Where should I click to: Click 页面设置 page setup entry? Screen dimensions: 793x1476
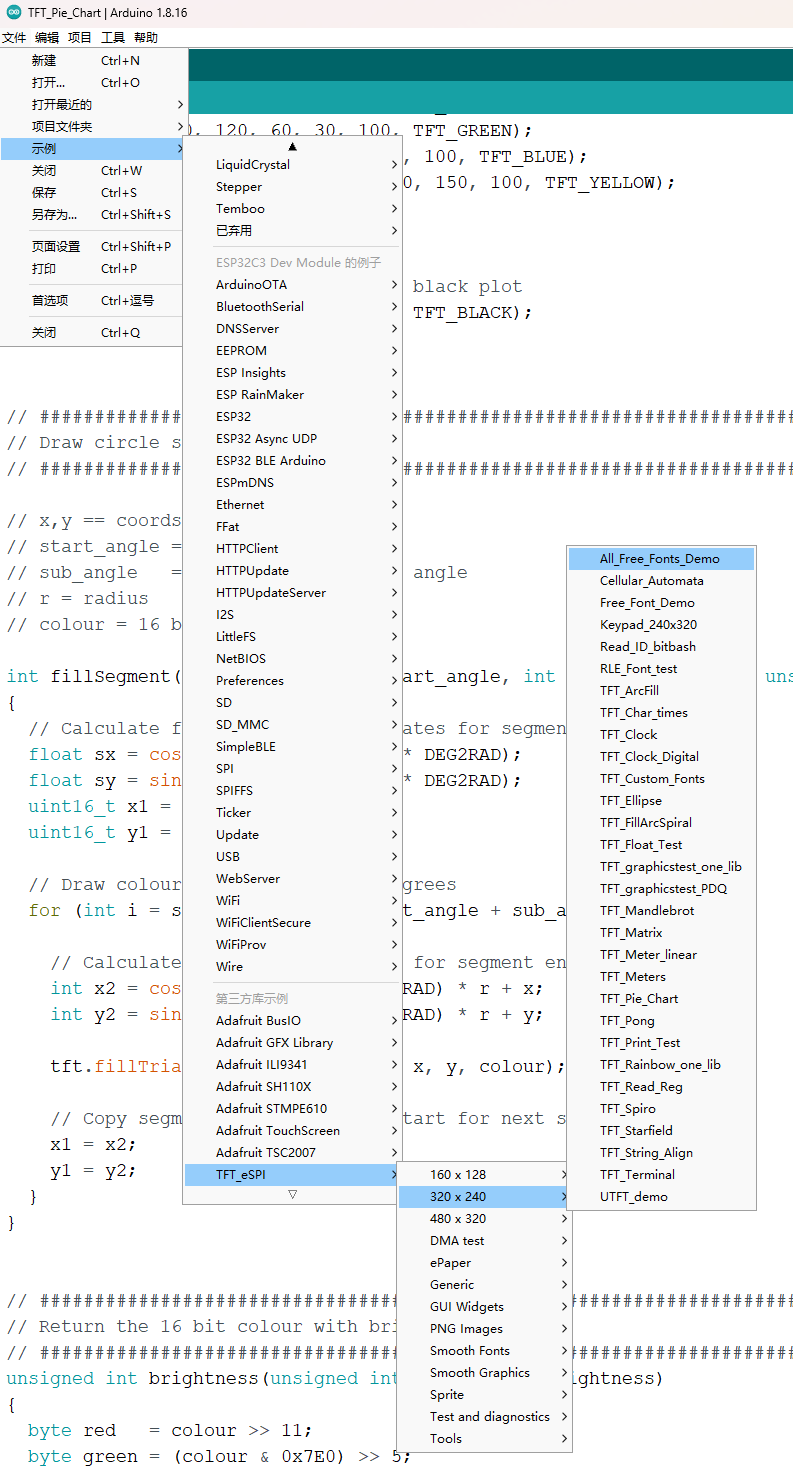click(56, 246)
